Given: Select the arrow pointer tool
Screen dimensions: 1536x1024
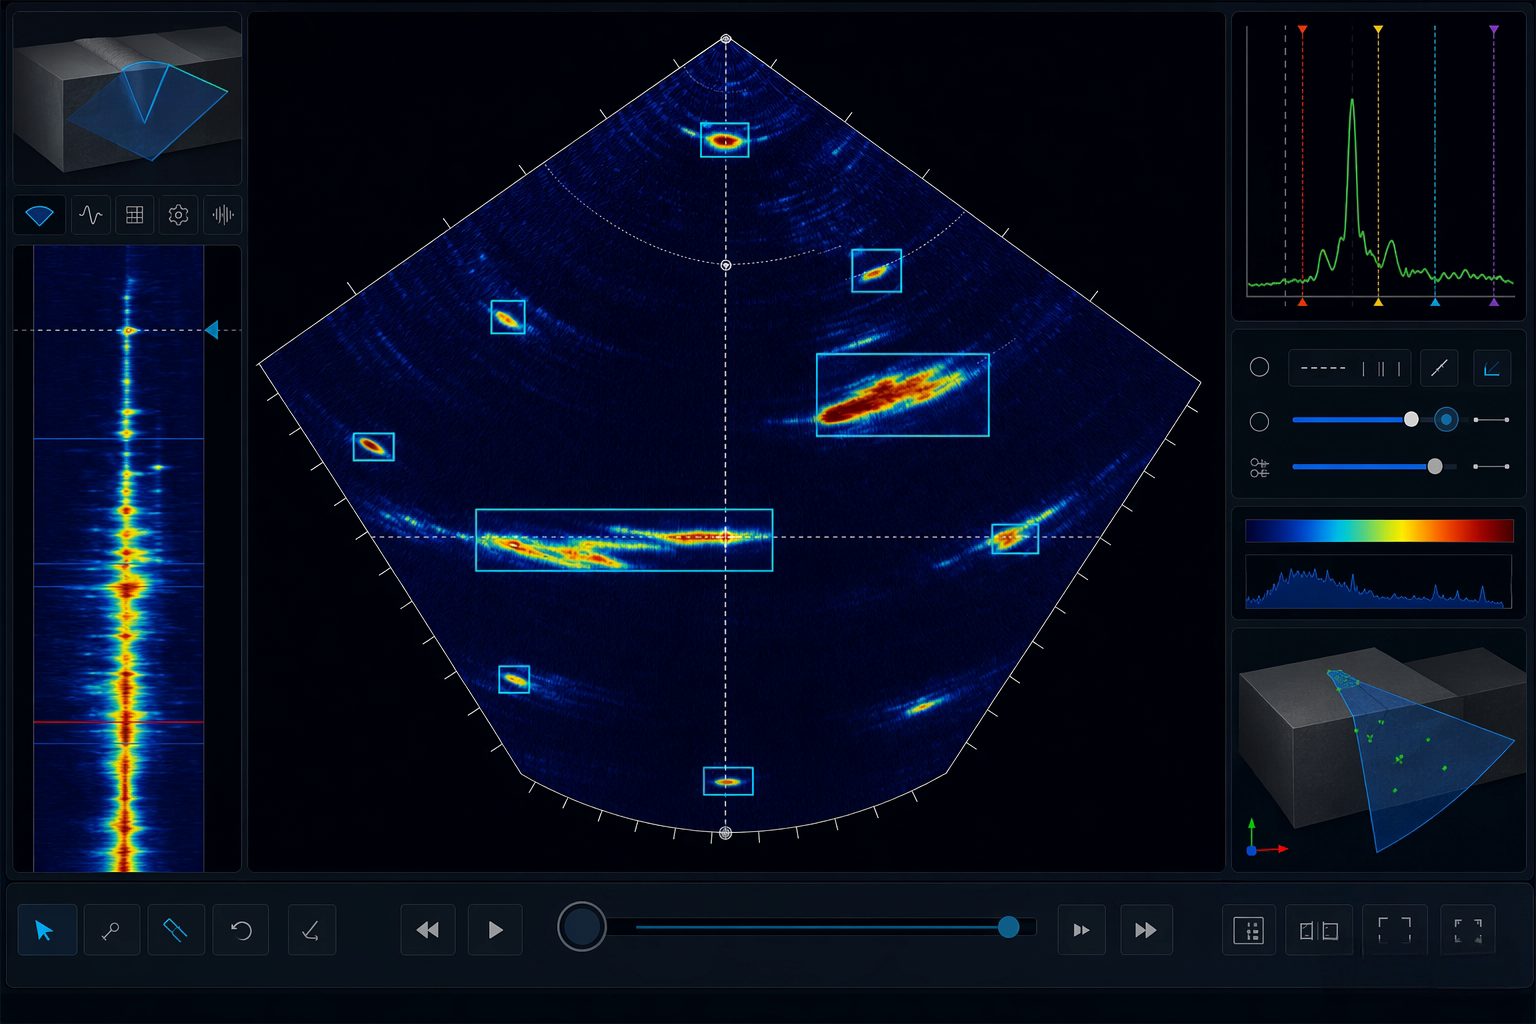Looking at the screenshot, I should (46, 930).
